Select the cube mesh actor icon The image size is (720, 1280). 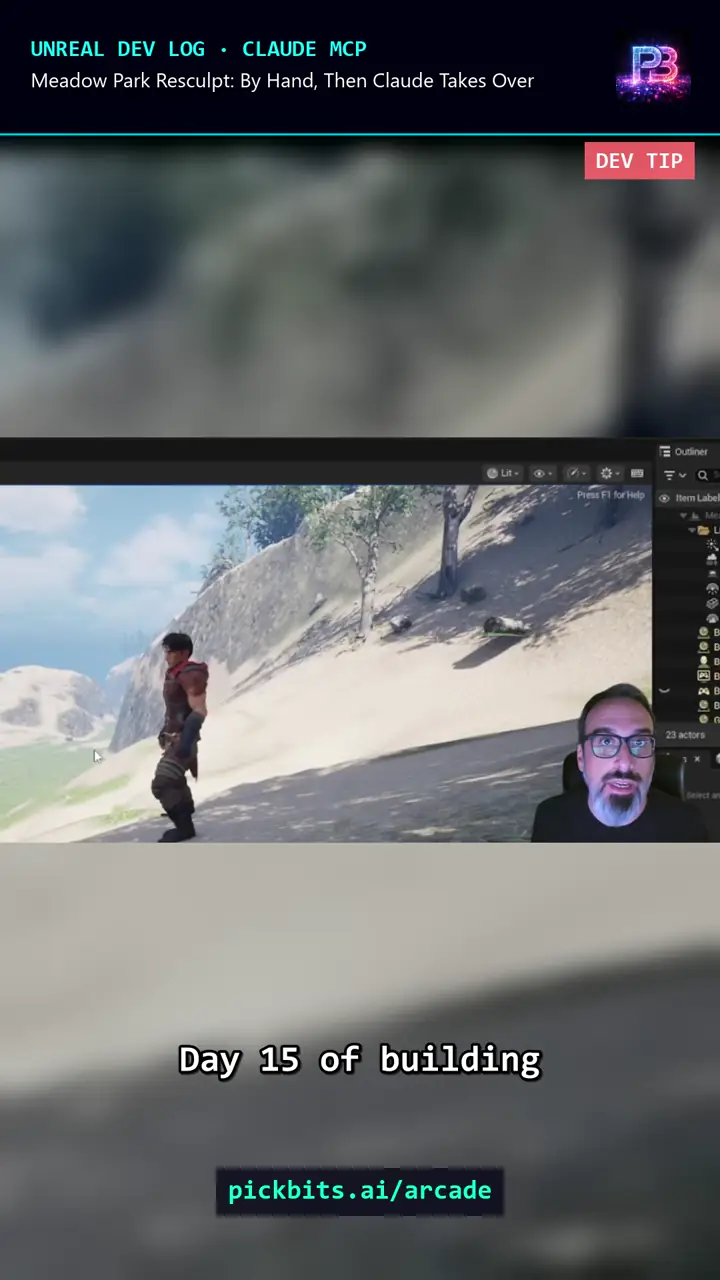[712, 603]
